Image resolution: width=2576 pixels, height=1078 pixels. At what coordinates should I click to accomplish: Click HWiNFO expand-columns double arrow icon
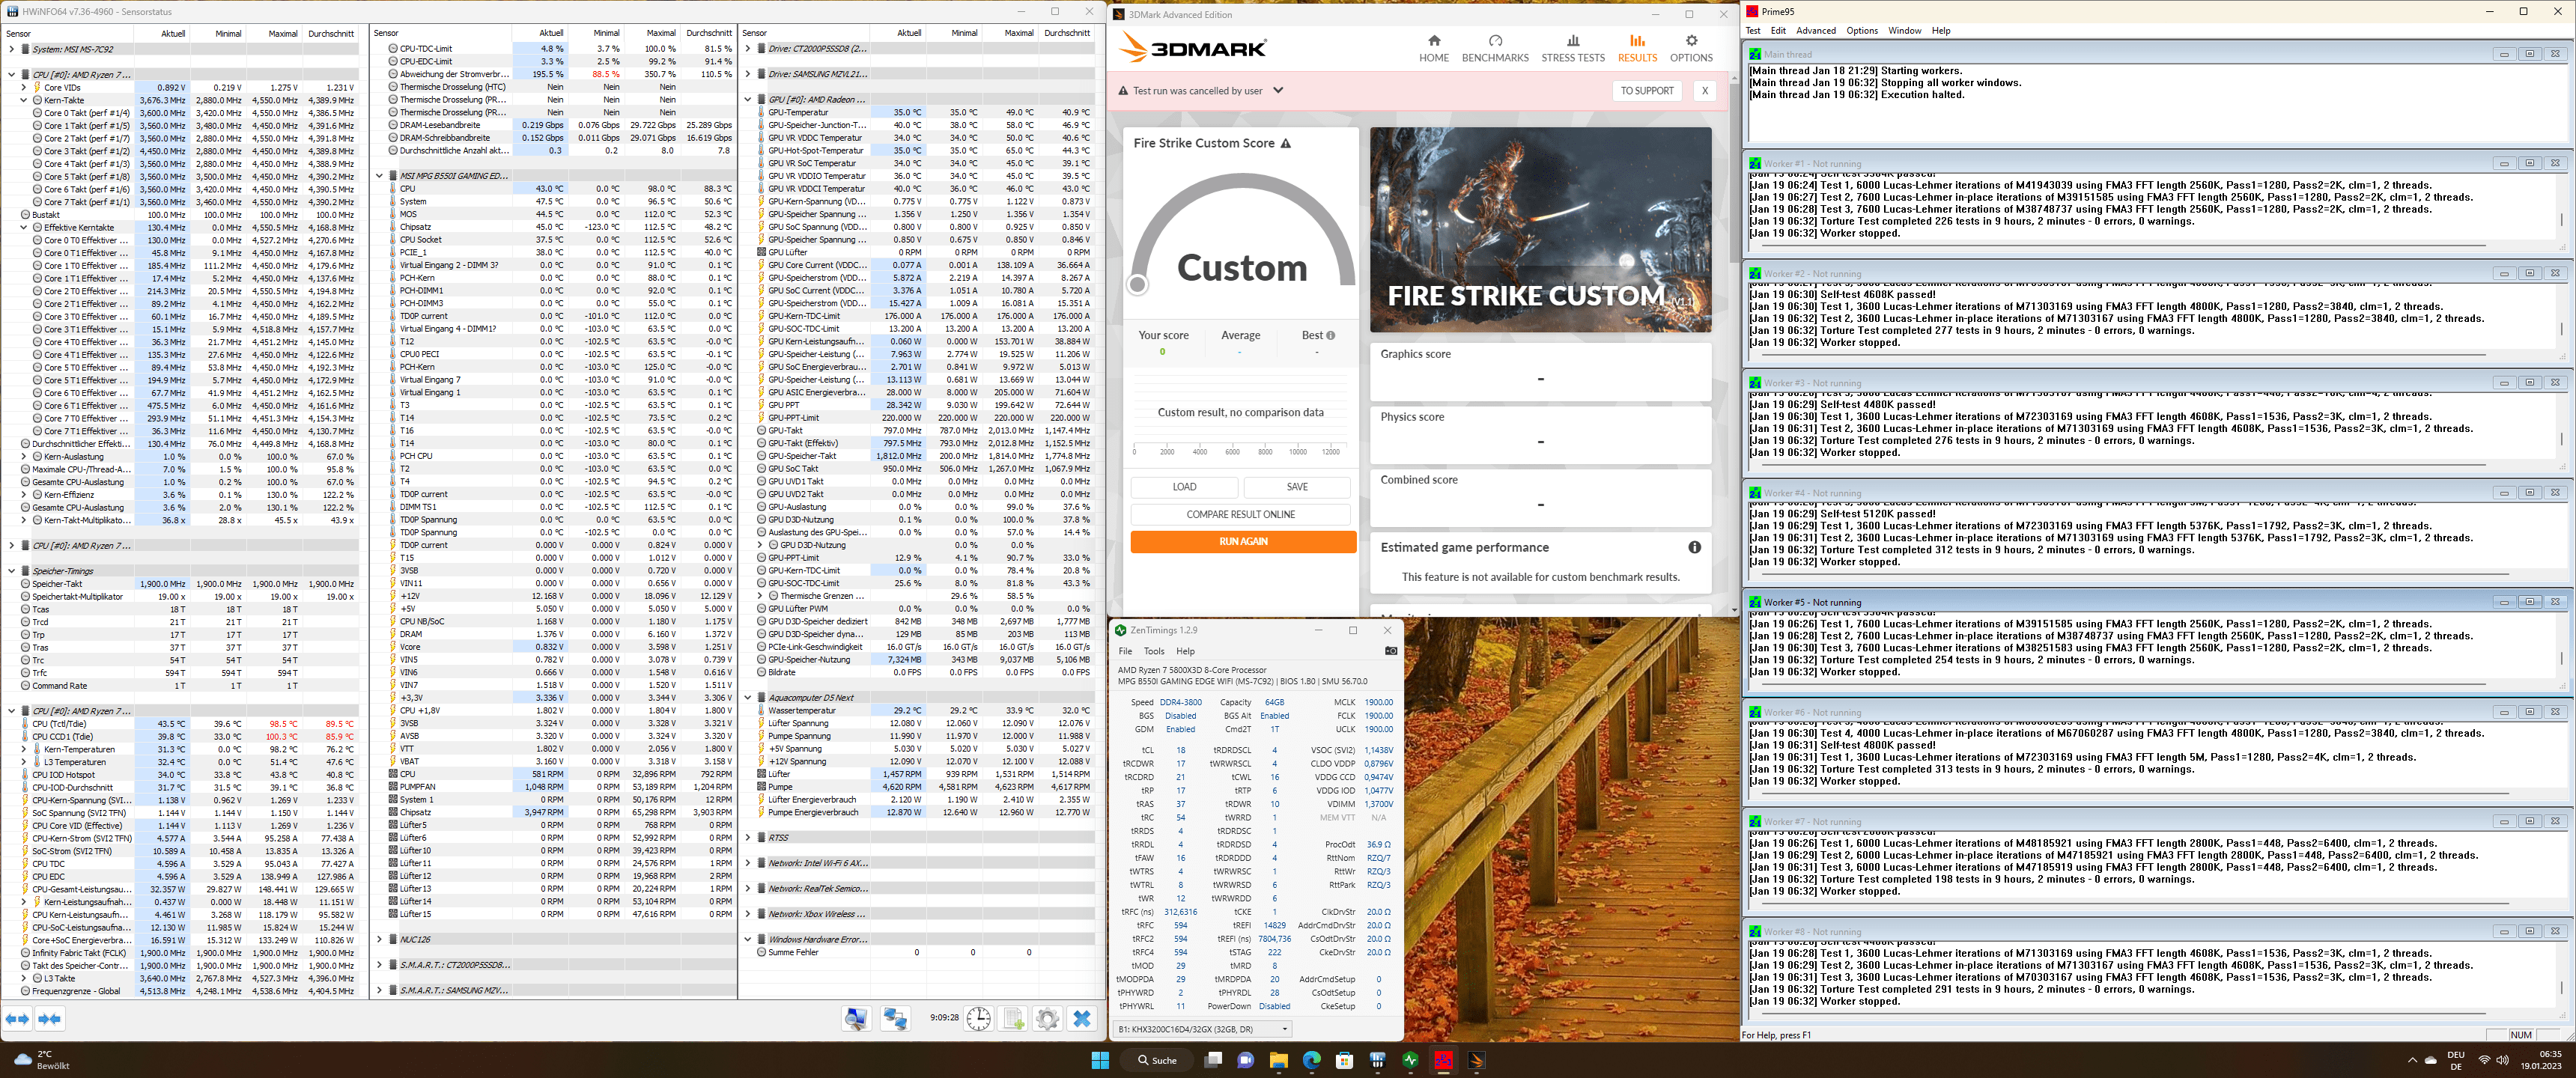click(18, 1018)
